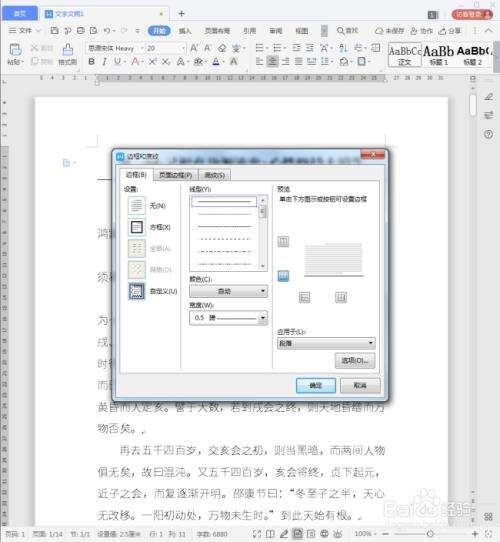Expand the 宽度(W) width dropdown
500x542 pixels.
pos(229,318)
